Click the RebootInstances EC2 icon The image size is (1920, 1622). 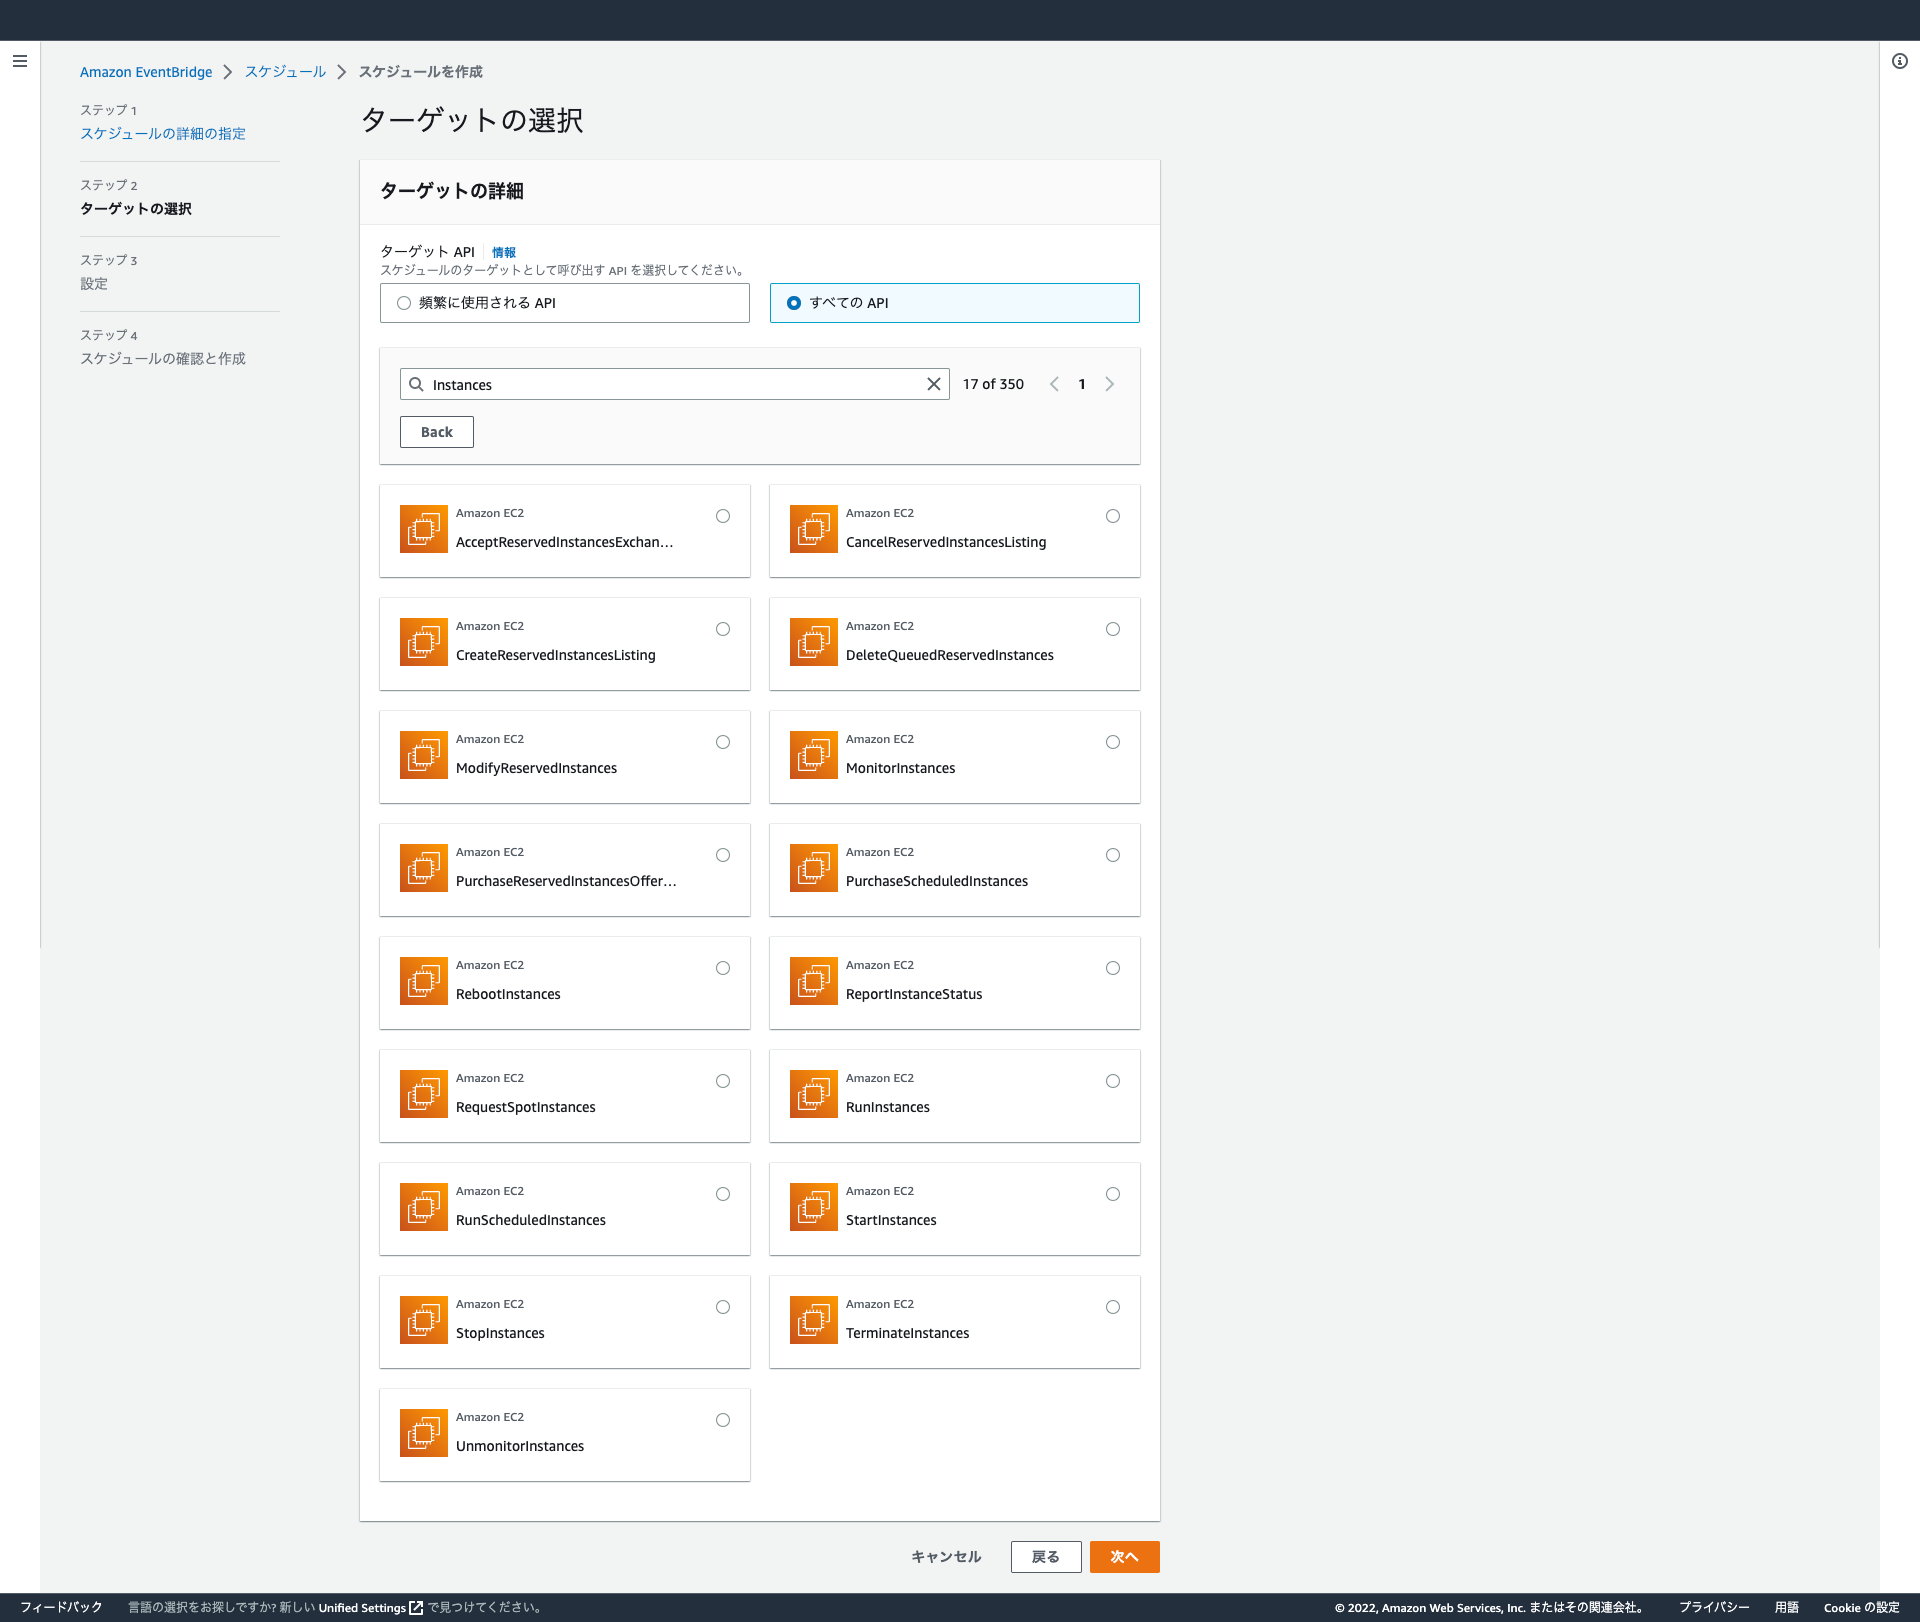(424, 981)
